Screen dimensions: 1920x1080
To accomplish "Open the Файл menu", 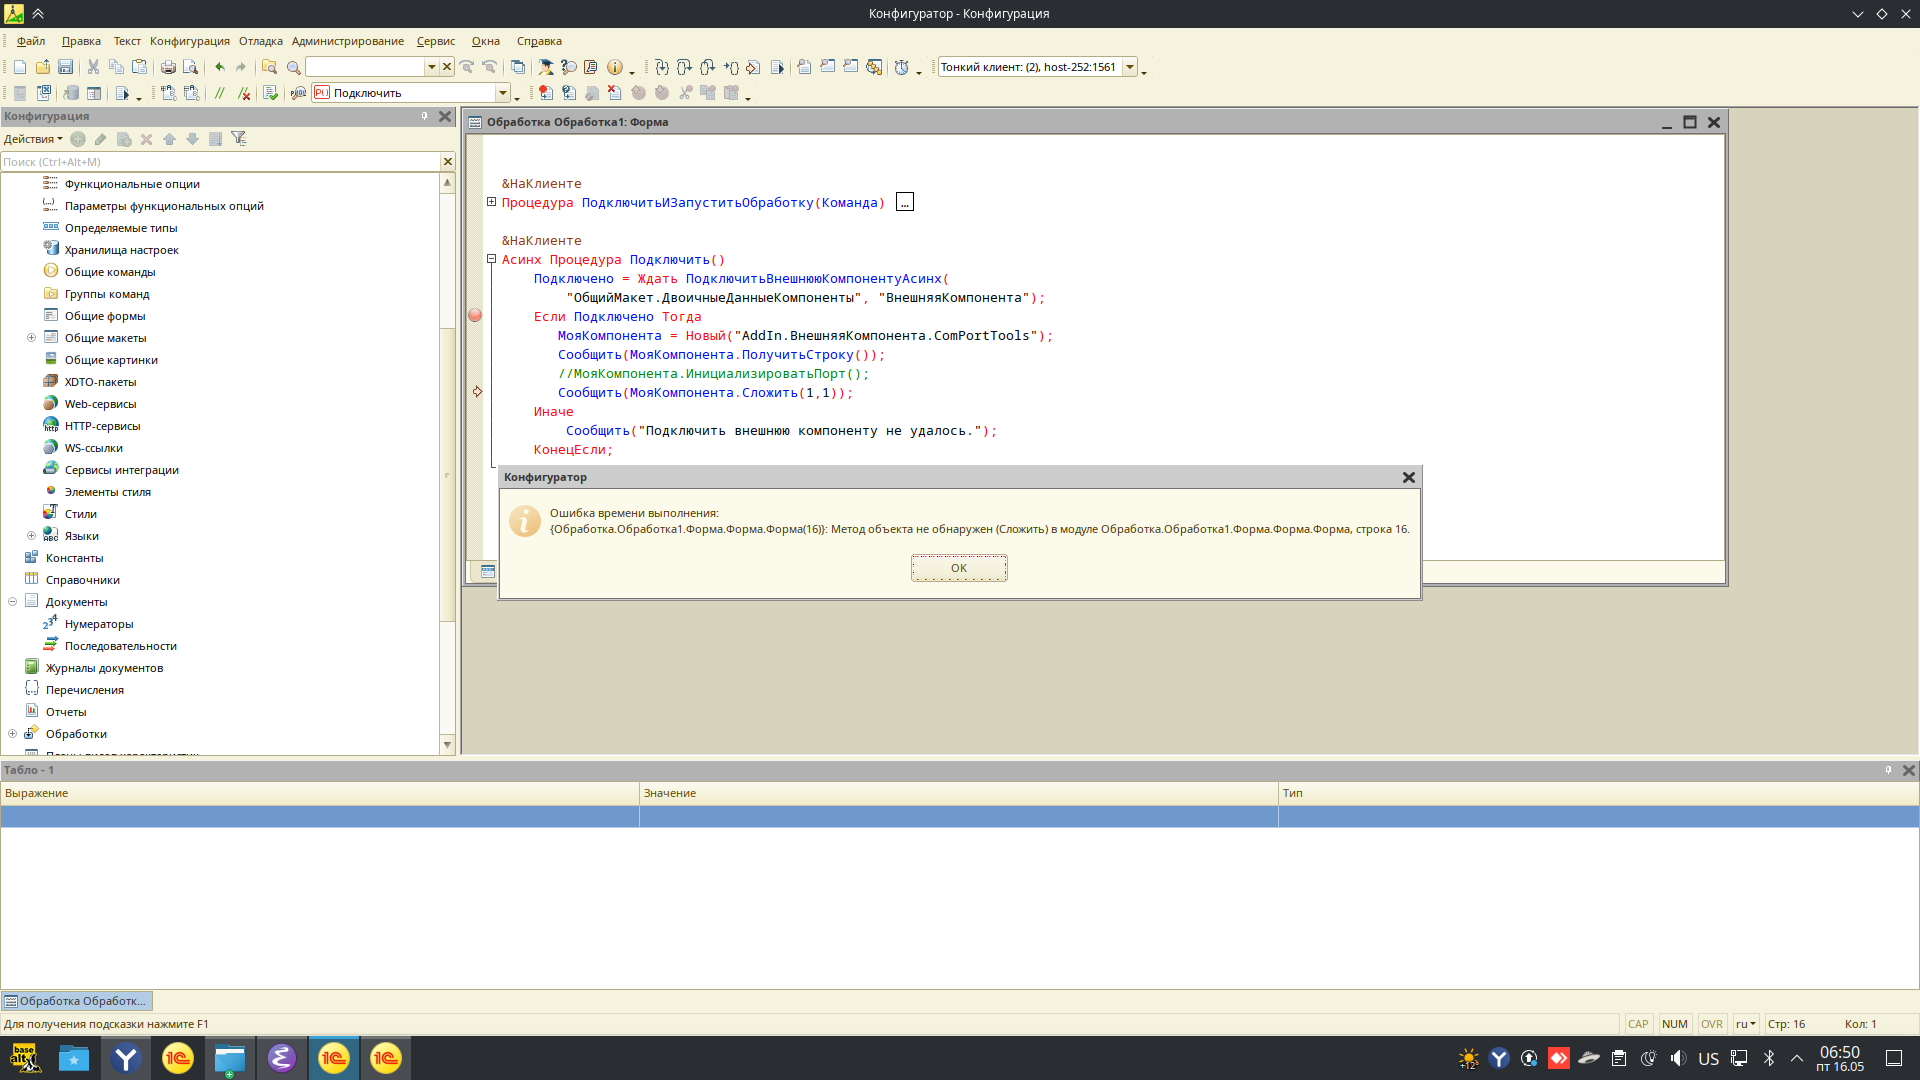I will click(31, 41).
